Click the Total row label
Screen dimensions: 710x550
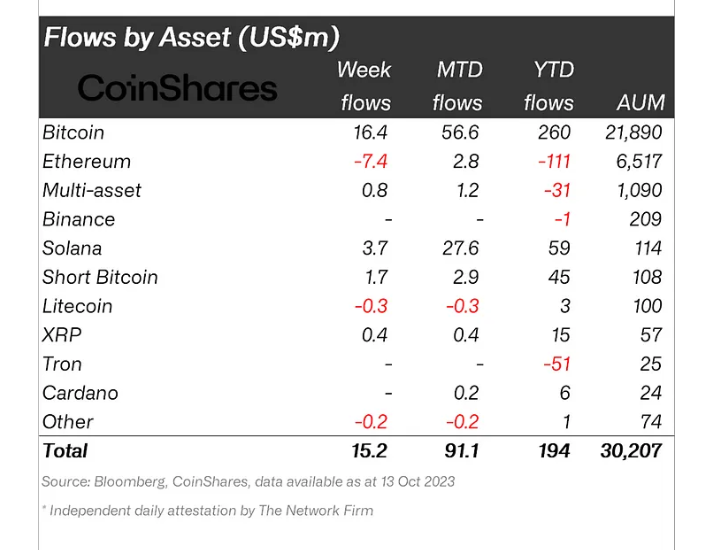click(x=65, y=451)
